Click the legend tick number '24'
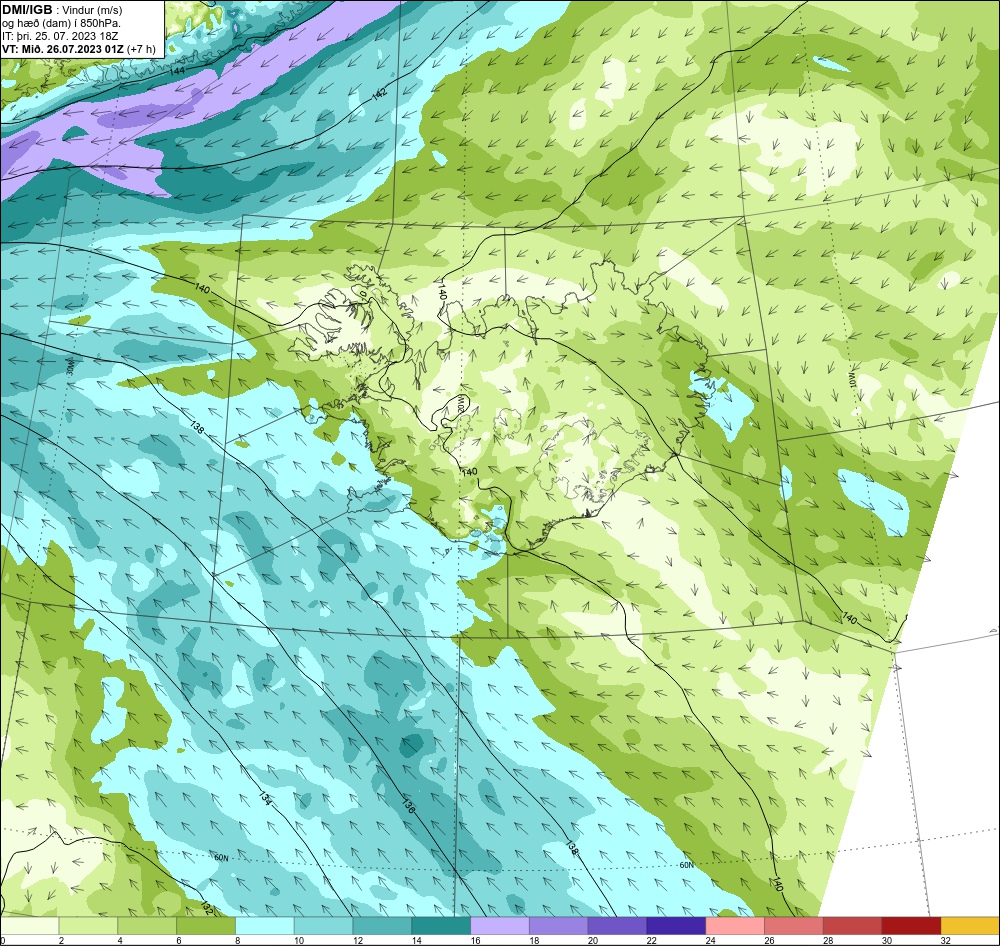 click(x=710, y=940)
